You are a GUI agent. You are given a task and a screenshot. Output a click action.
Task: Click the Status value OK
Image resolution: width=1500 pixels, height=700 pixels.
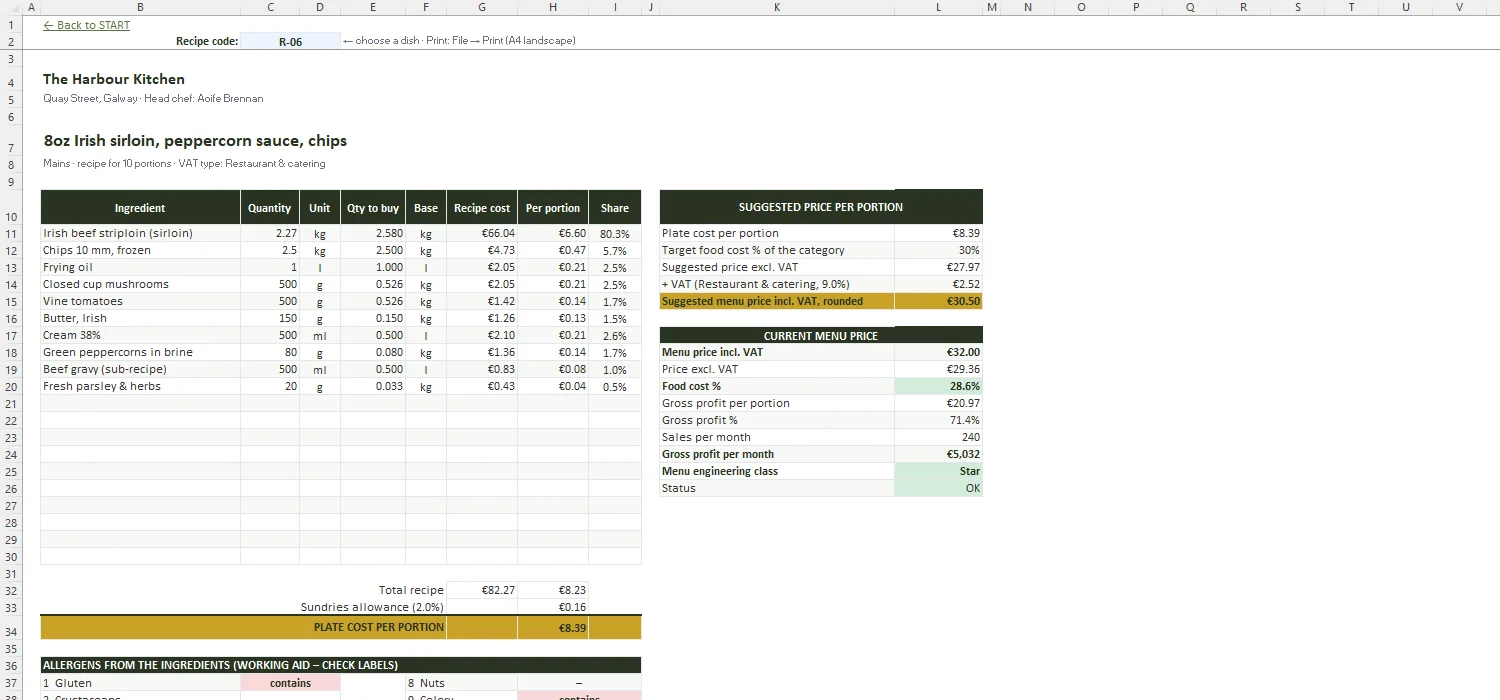939,488
